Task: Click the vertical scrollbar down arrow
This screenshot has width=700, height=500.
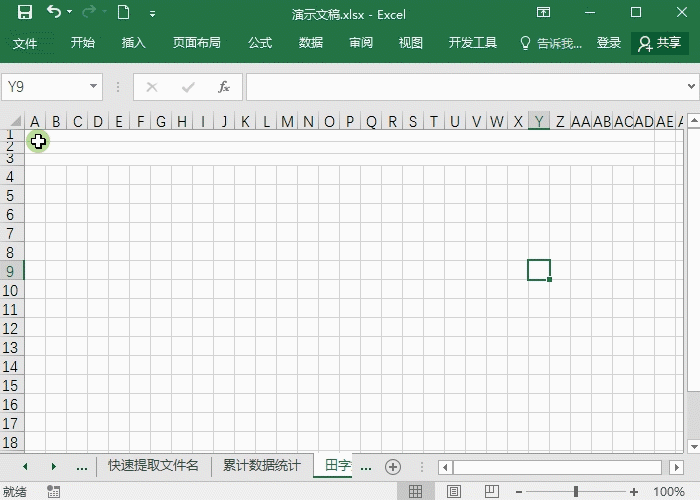Action: pyautogui.click(x=694, y=446)
